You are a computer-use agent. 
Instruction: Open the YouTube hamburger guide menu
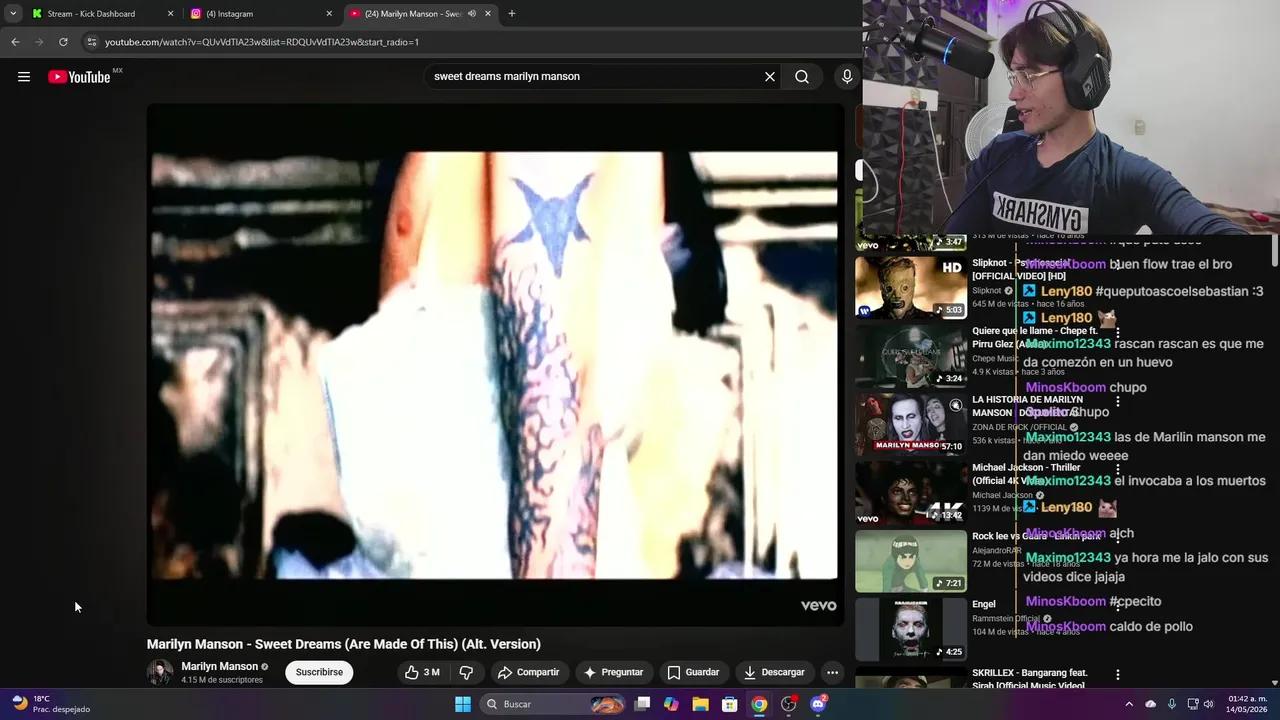(24, 77)
